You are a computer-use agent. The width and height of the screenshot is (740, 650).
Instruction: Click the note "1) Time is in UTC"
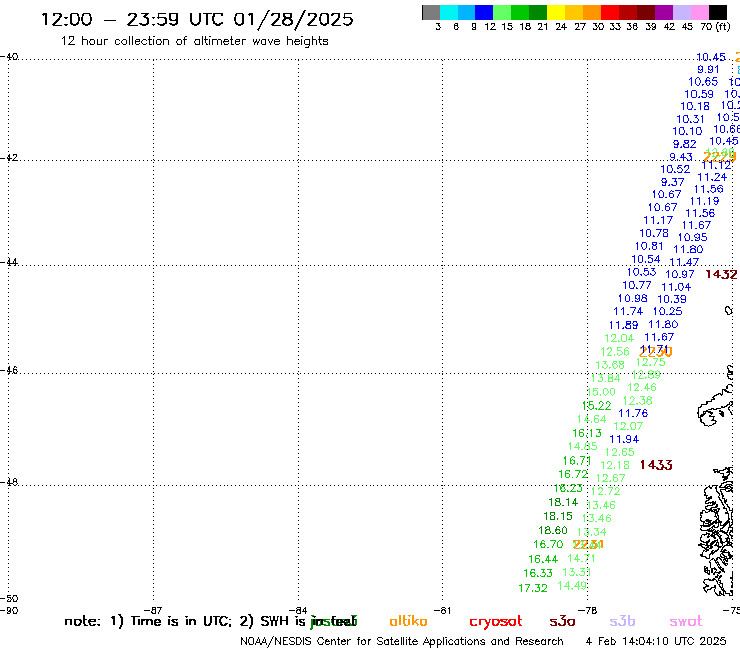171,621
